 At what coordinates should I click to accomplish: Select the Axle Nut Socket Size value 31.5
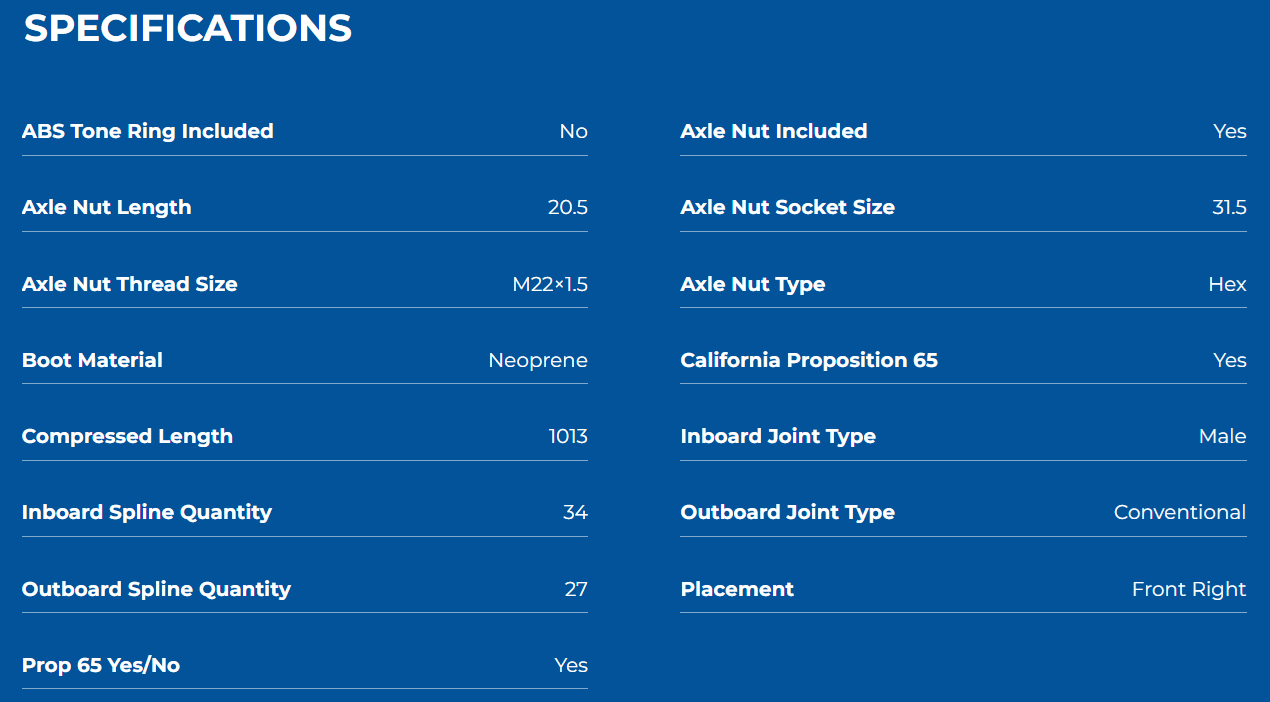coord(1228,208)
